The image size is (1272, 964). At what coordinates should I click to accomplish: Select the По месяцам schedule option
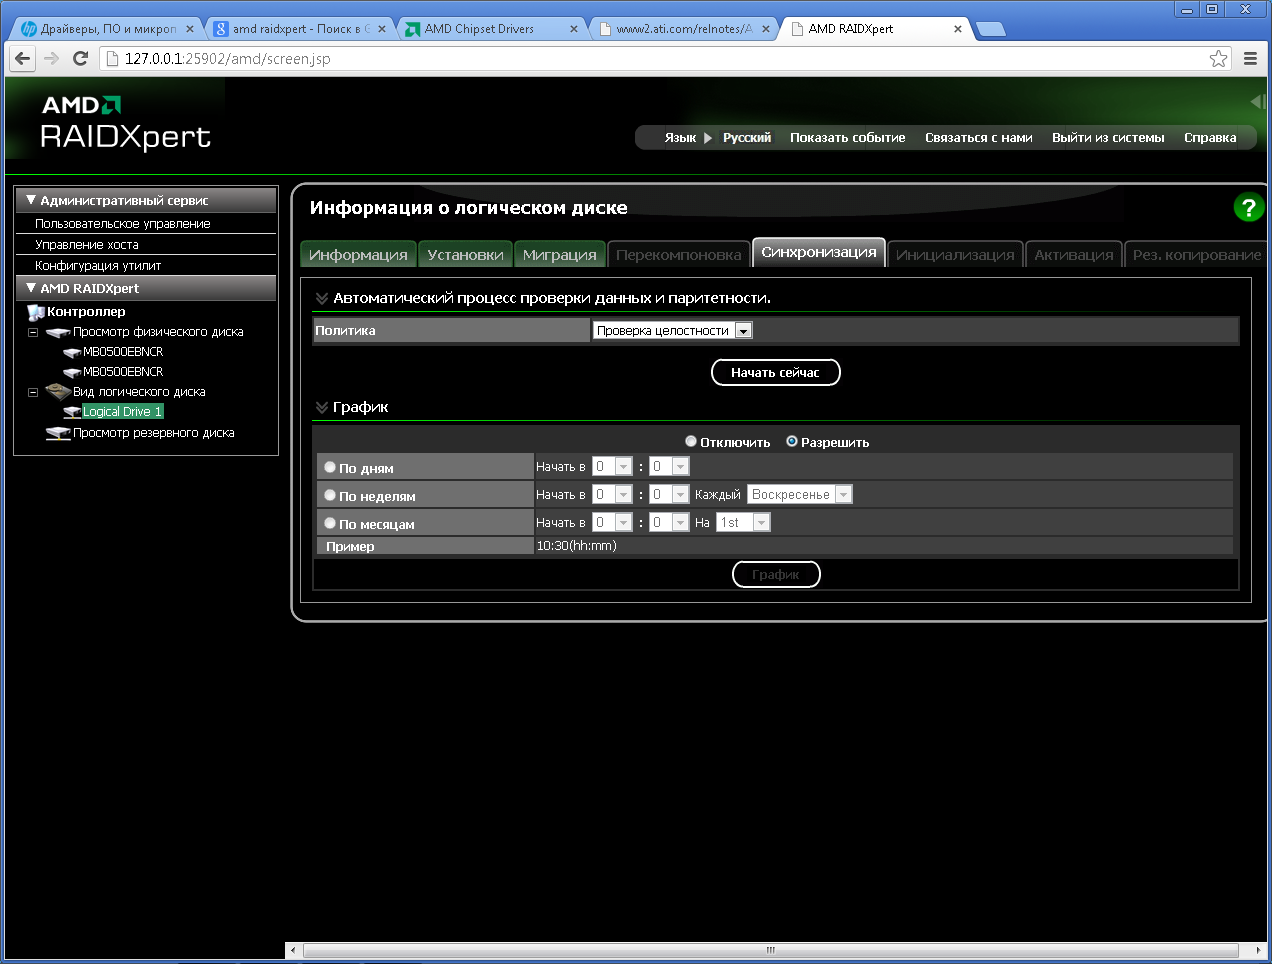(x=330, y=523)
